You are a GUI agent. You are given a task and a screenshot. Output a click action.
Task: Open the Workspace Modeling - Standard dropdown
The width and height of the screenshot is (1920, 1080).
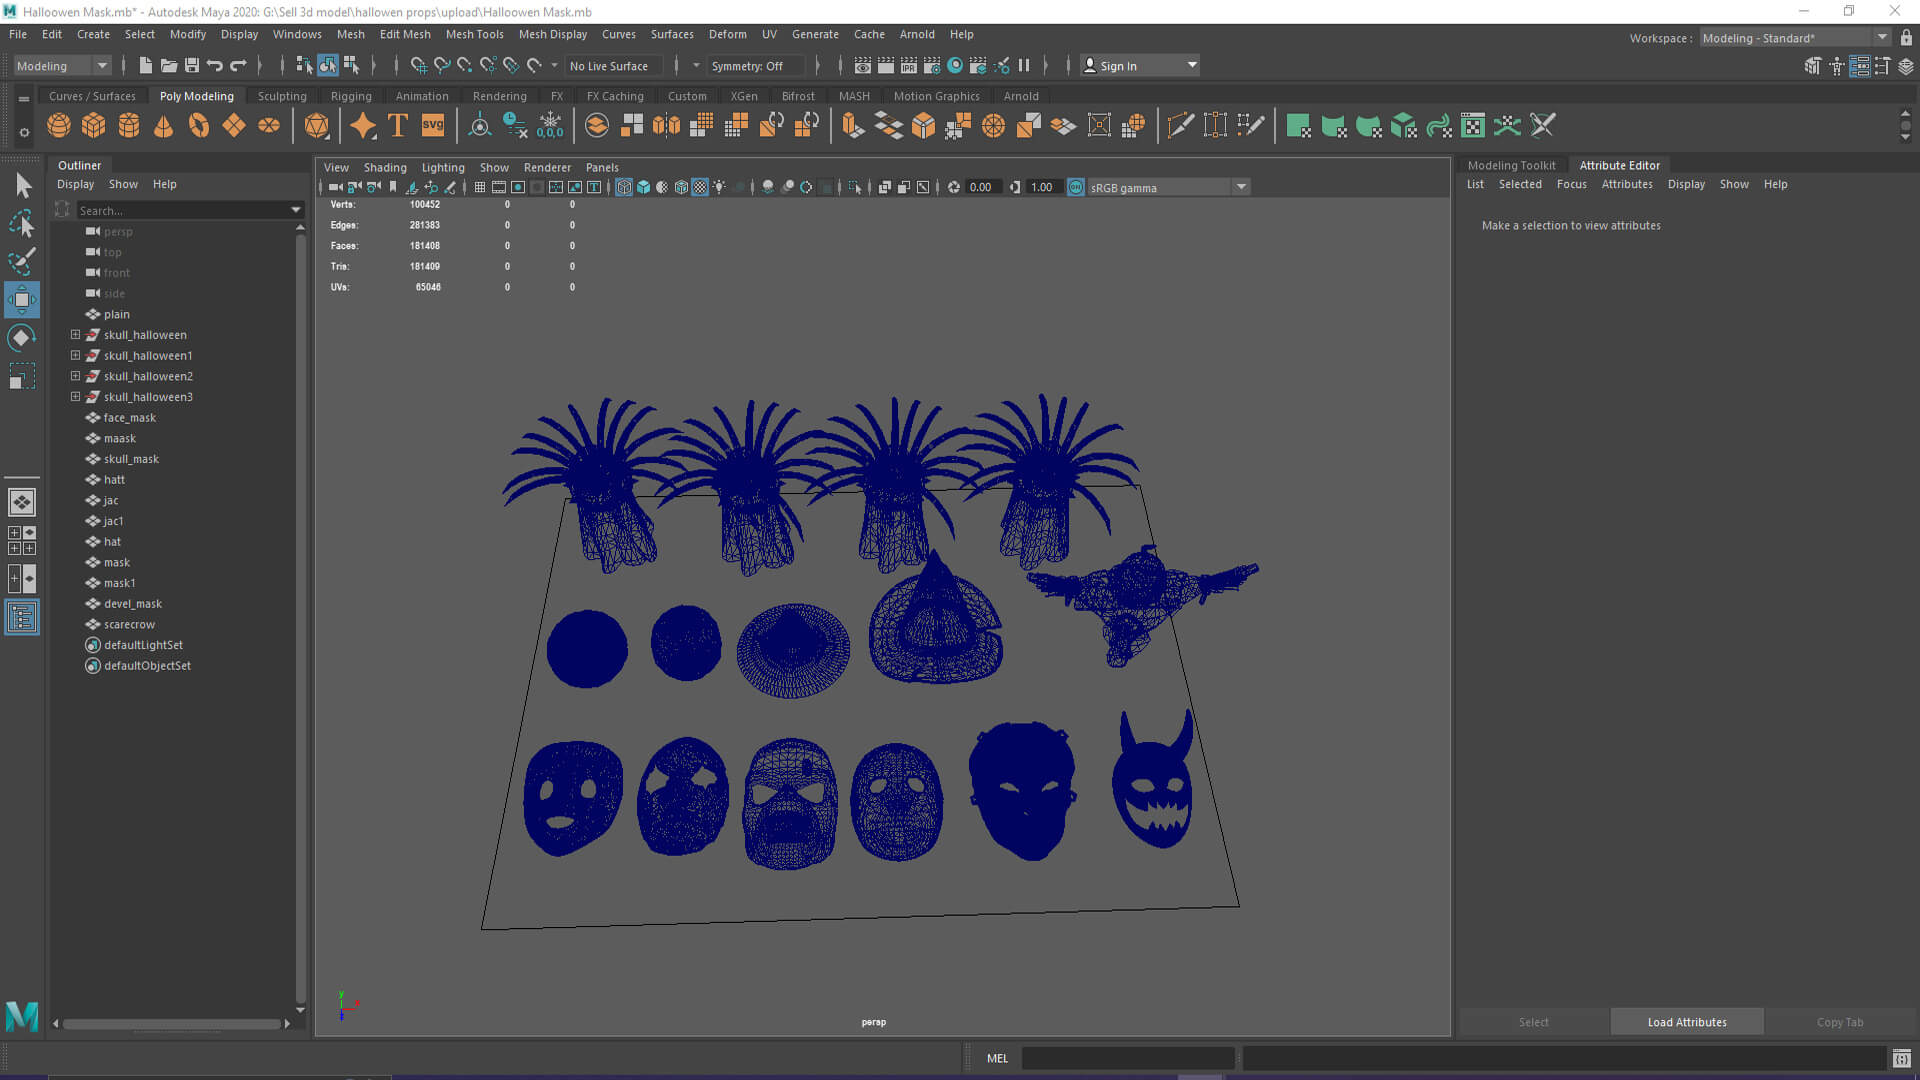(1795, 38)
